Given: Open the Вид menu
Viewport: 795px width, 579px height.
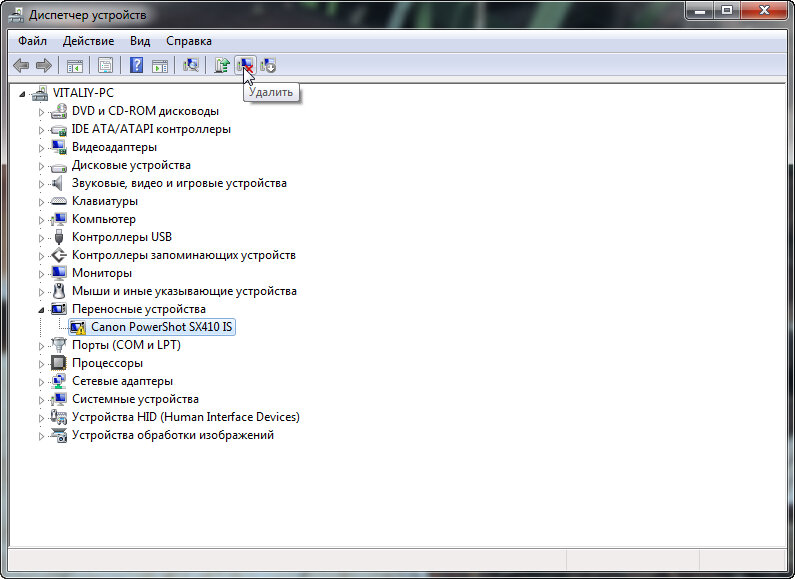Looking at the screenshot, I should 140,41.
